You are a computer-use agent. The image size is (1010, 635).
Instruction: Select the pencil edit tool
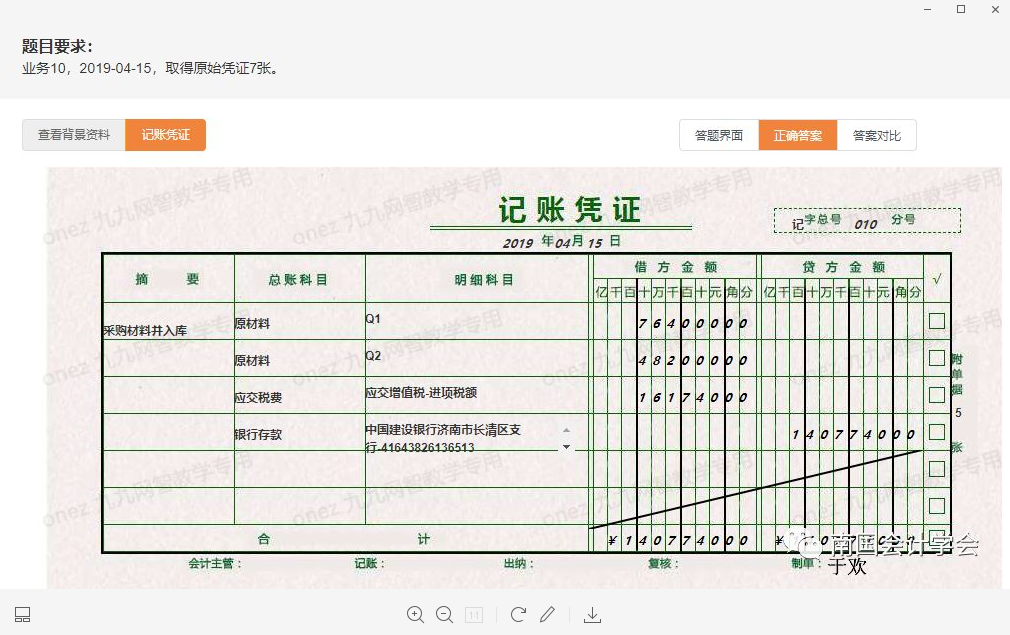(x=547, y=614)
